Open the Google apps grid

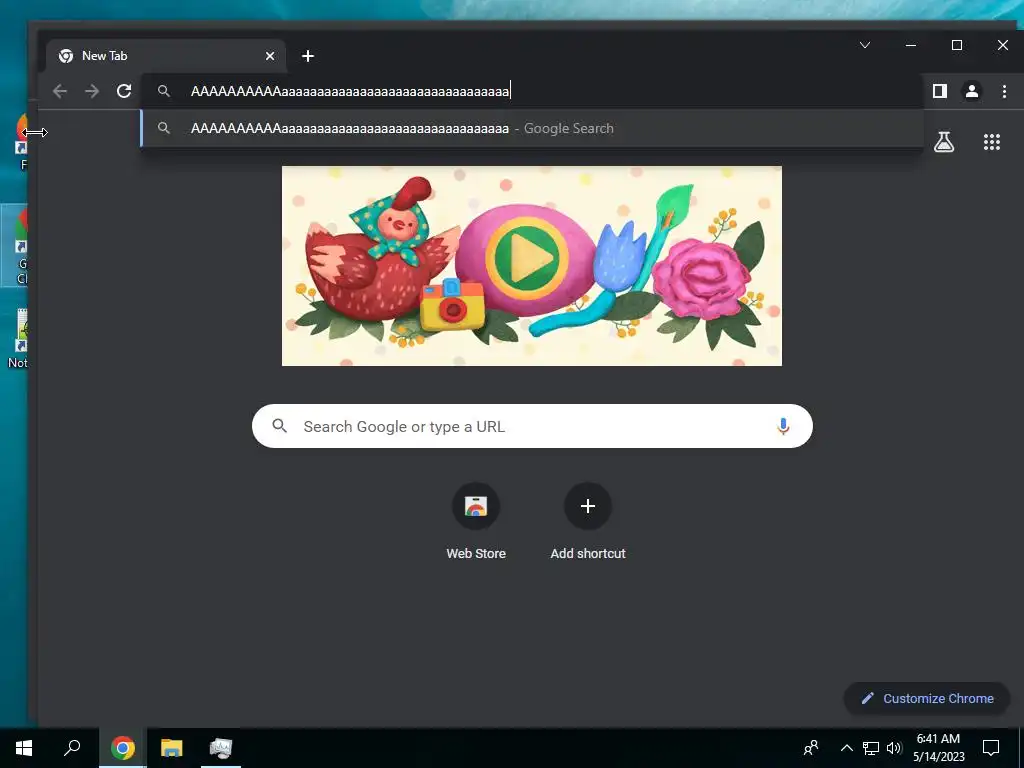(x=992, y=142)
